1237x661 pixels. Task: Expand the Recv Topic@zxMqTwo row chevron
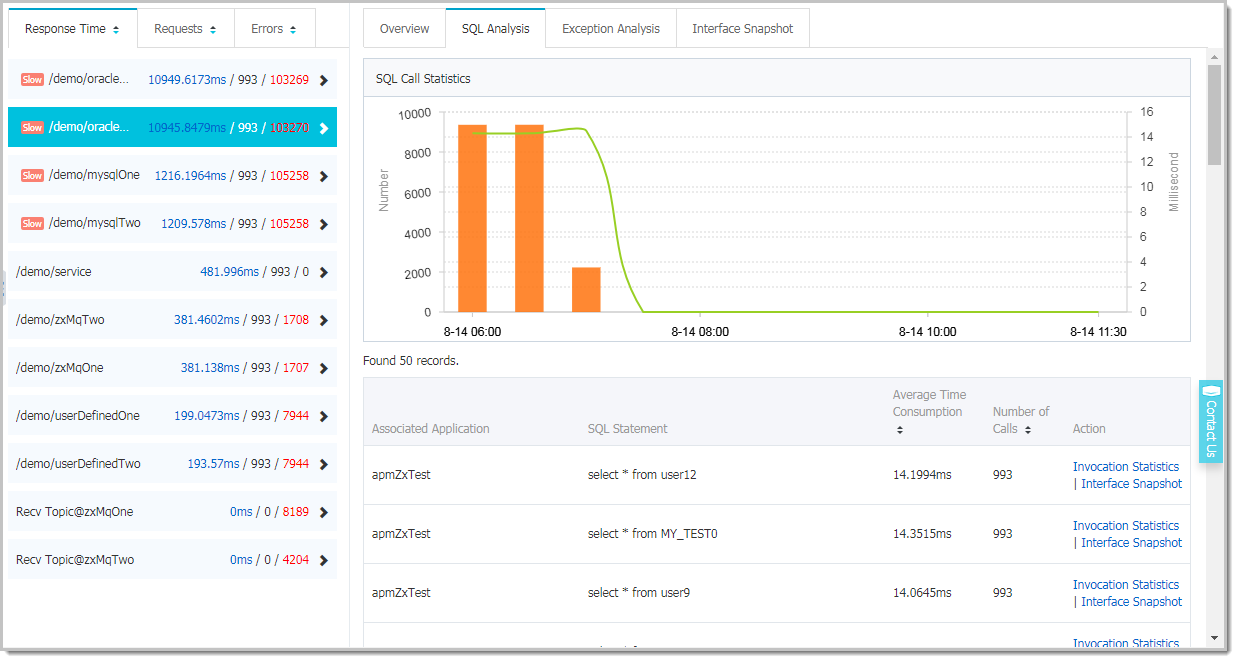click(323, 560)
